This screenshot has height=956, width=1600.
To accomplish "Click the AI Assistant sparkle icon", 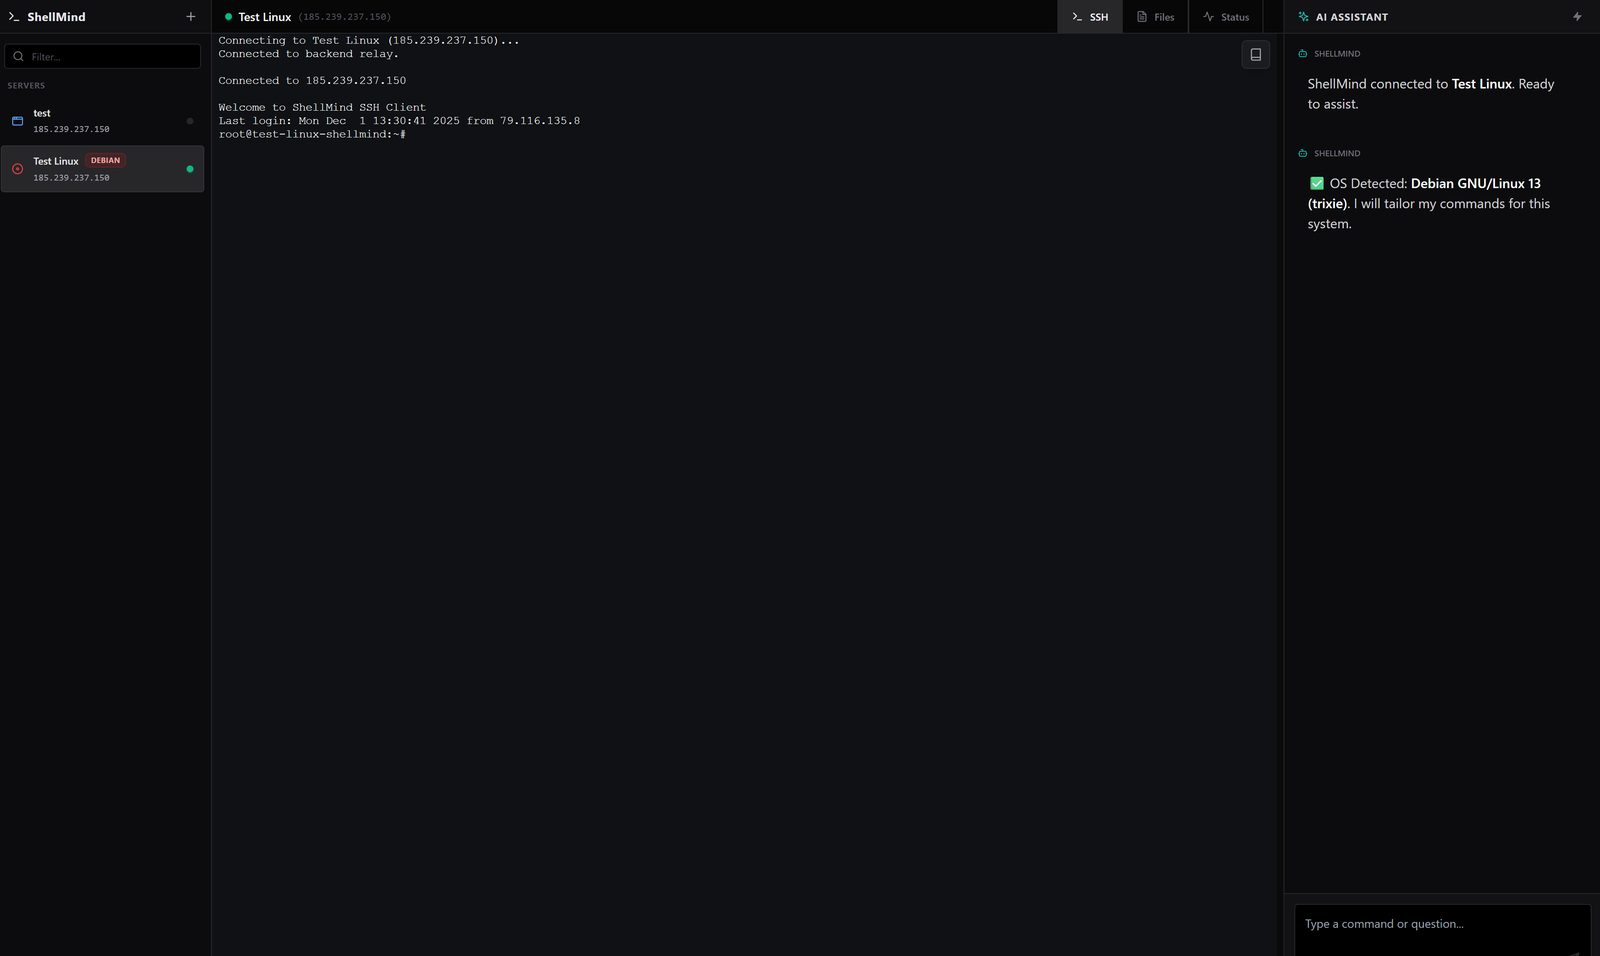I will tap(1302, 16).
